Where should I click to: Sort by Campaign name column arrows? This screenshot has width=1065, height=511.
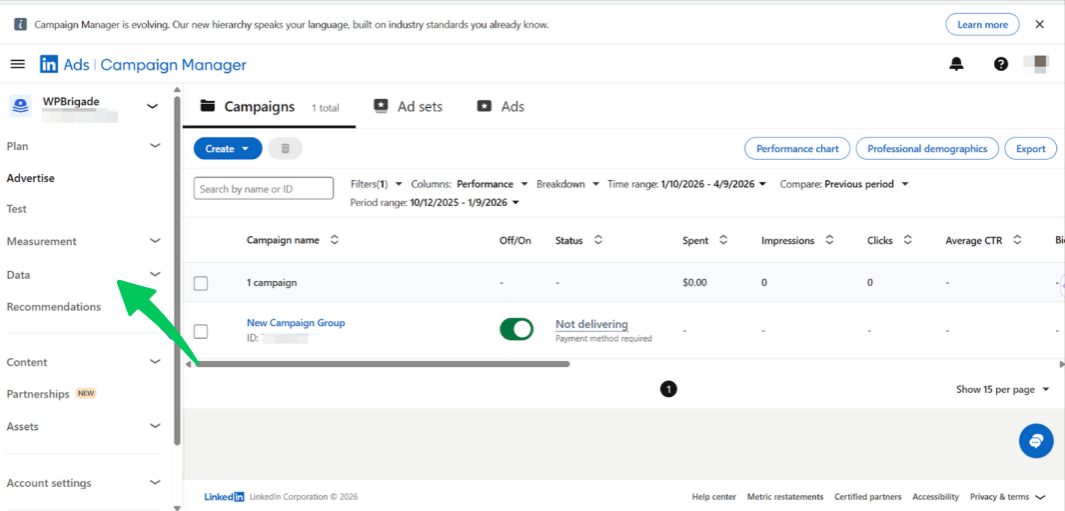click(x=333, y=240)
